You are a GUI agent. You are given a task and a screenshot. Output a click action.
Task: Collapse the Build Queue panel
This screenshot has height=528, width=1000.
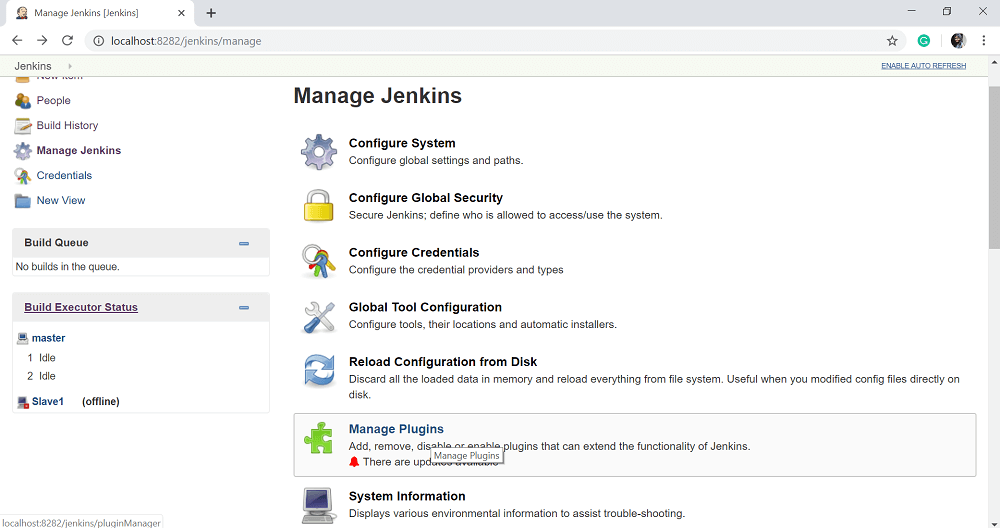click(244, 244)
